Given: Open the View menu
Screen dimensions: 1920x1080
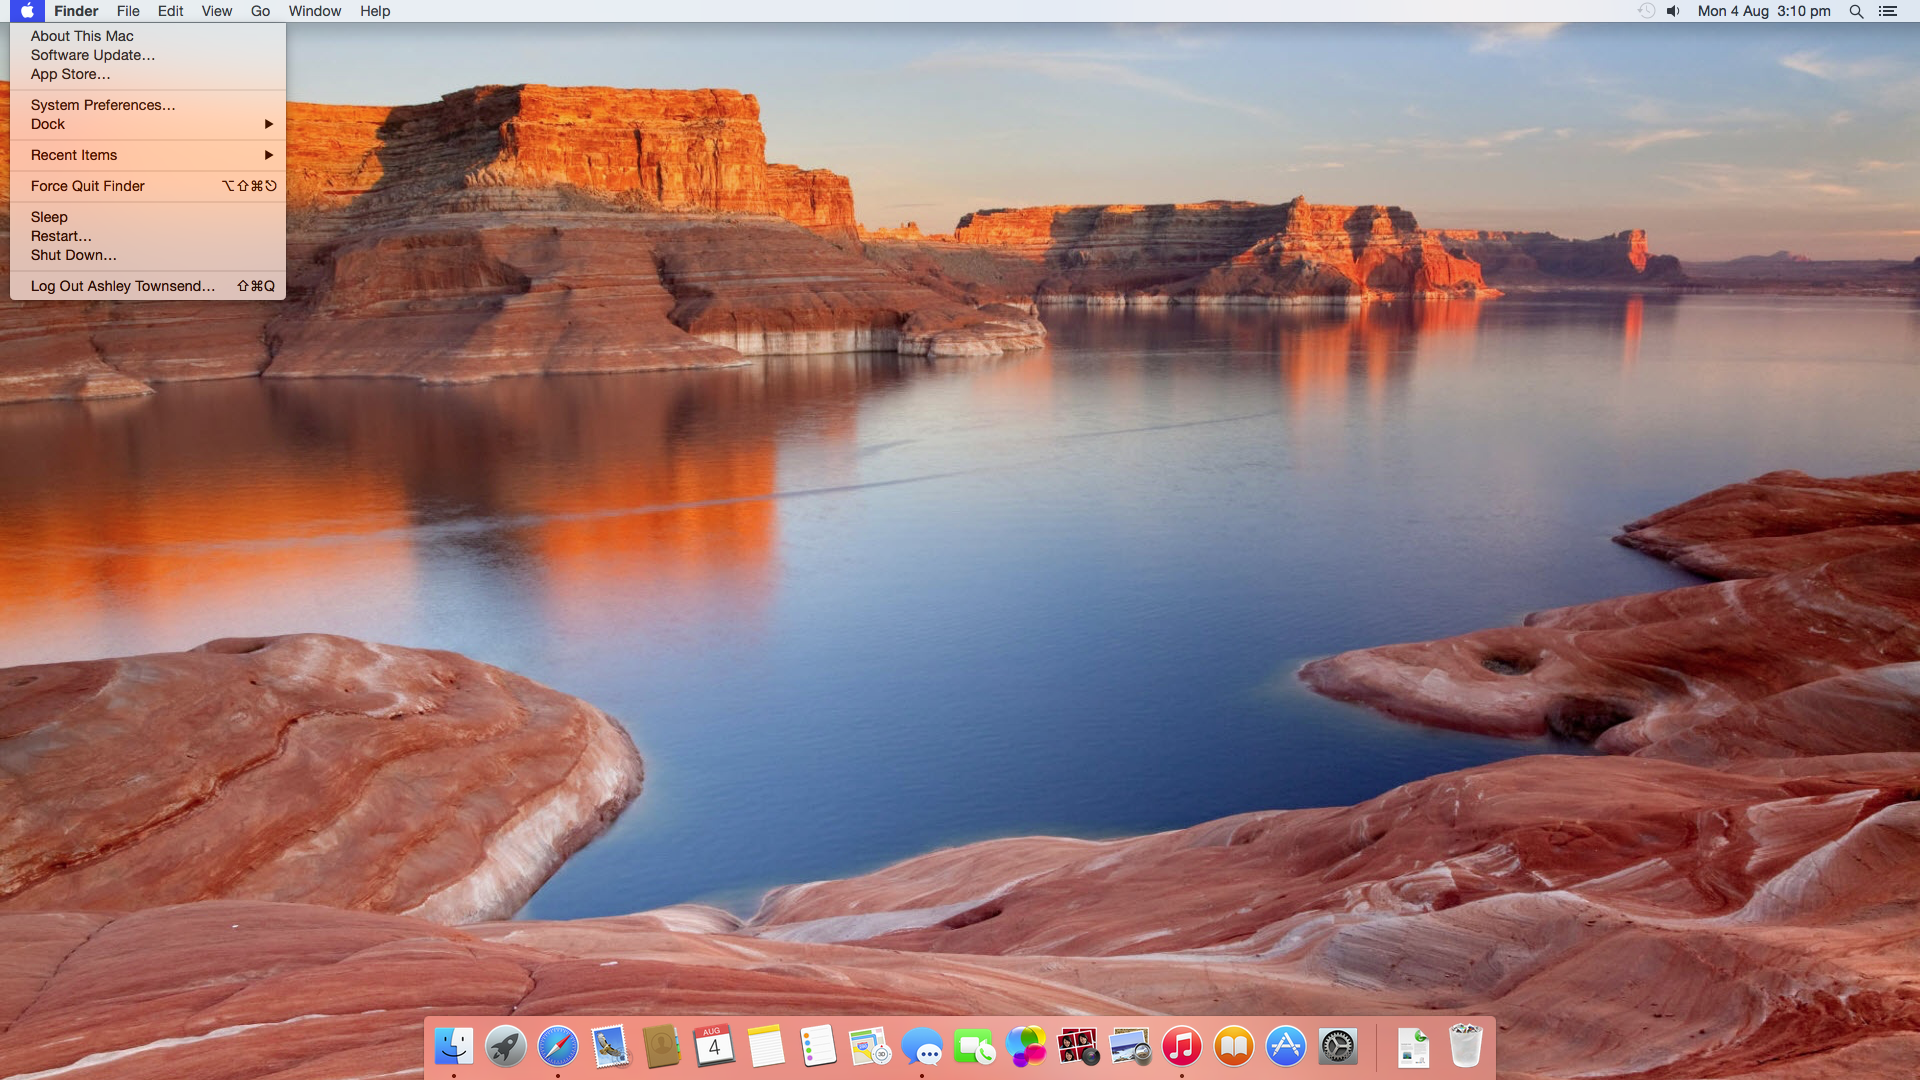Looking at the screenshot, I should click(216, 11).
